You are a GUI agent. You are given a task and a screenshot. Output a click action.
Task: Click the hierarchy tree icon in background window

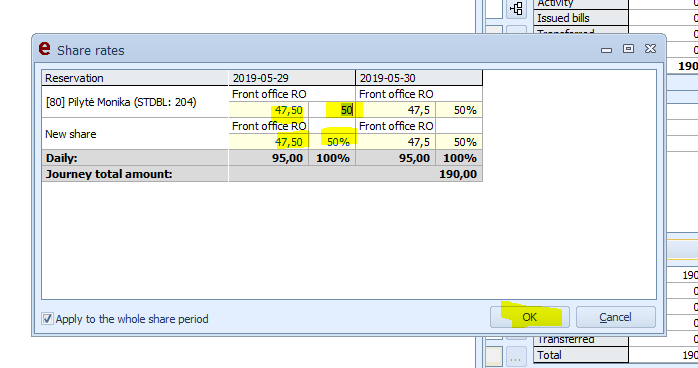coord(516,8)
